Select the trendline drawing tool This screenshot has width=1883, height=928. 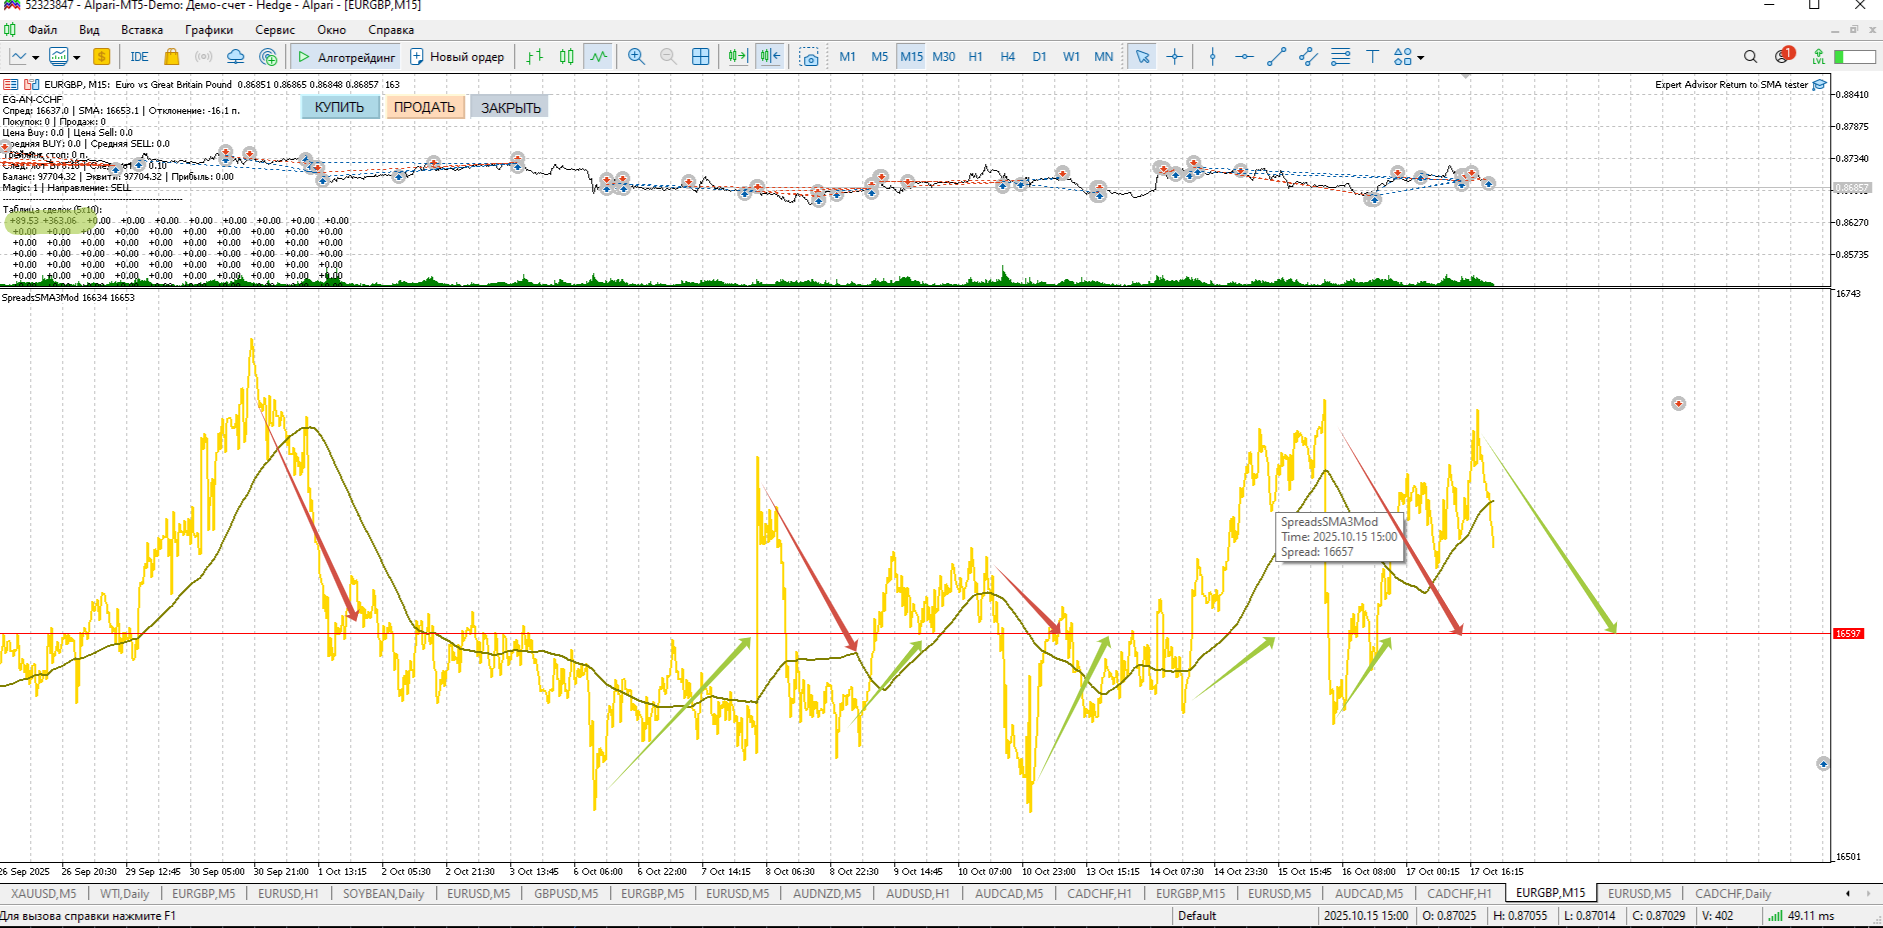(x=1276, y=57)
